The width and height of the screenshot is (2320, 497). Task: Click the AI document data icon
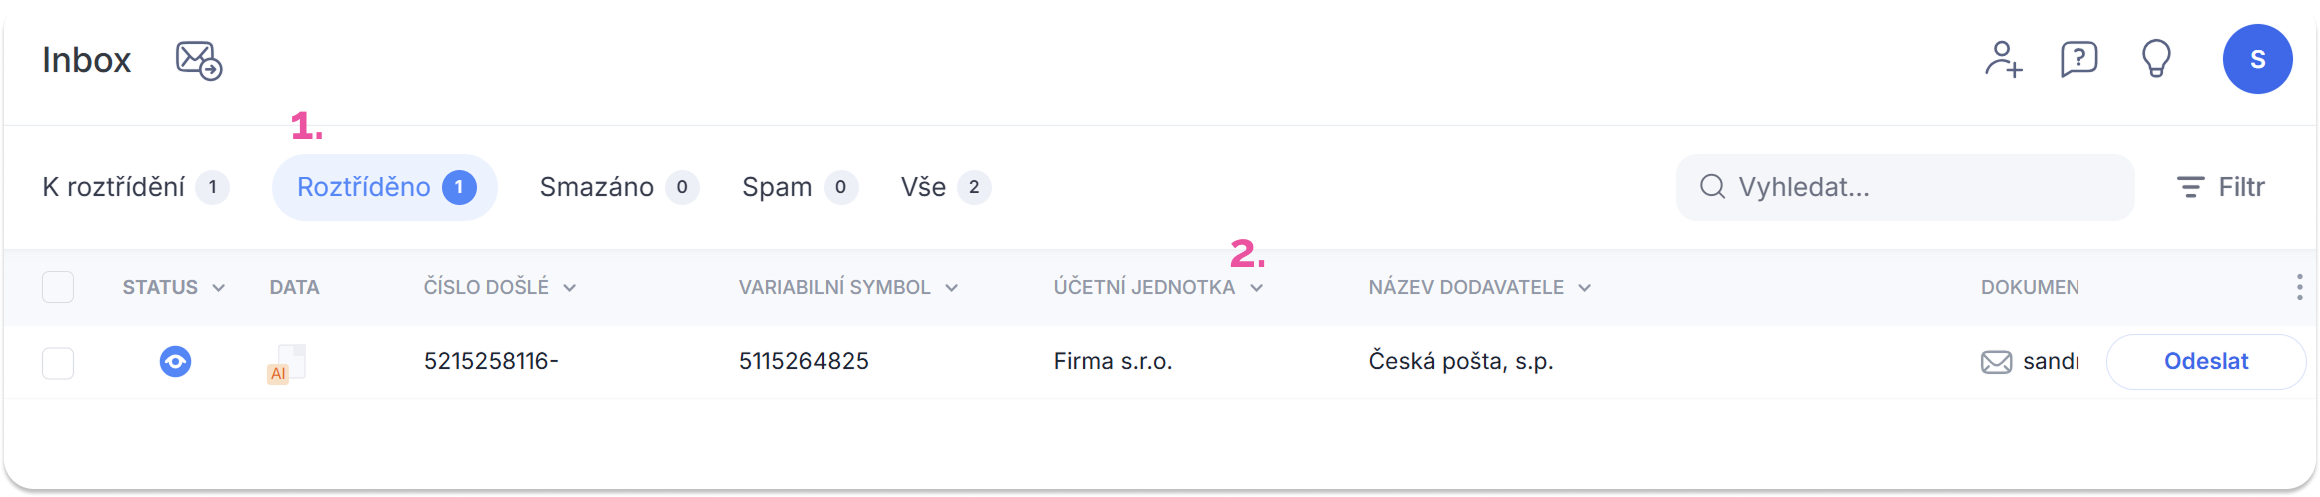[x=287, y=364]
